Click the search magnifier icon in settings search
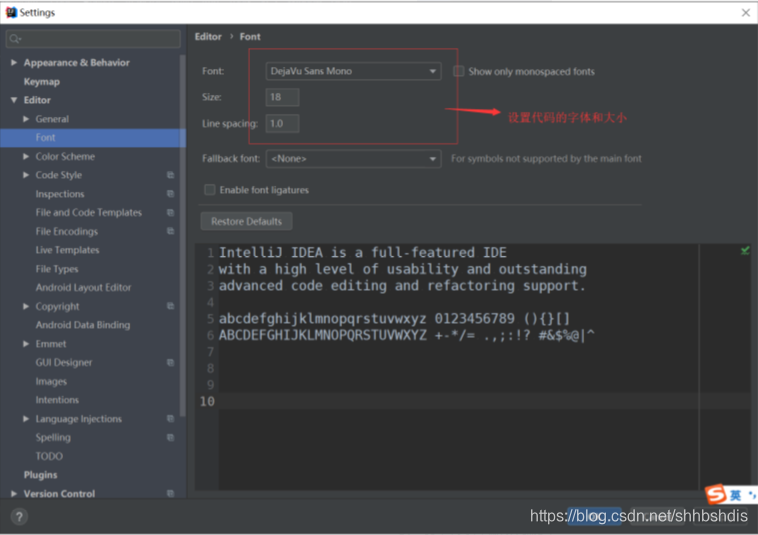Image resolution: width=758 pixels, height=535 pixels. pyautogui.click(x=15, y=39)
